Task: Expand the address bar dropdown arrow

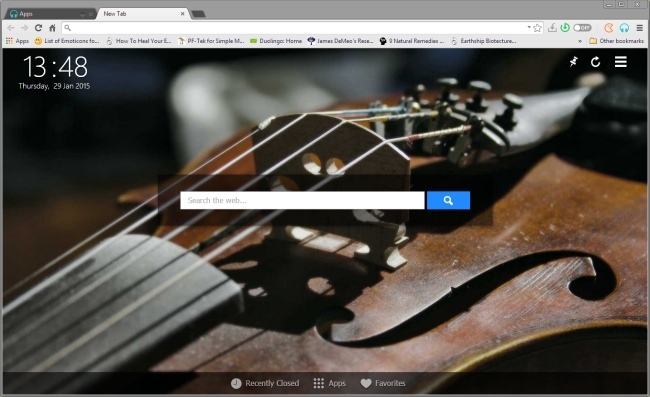Action: click(x=529, y=27)
